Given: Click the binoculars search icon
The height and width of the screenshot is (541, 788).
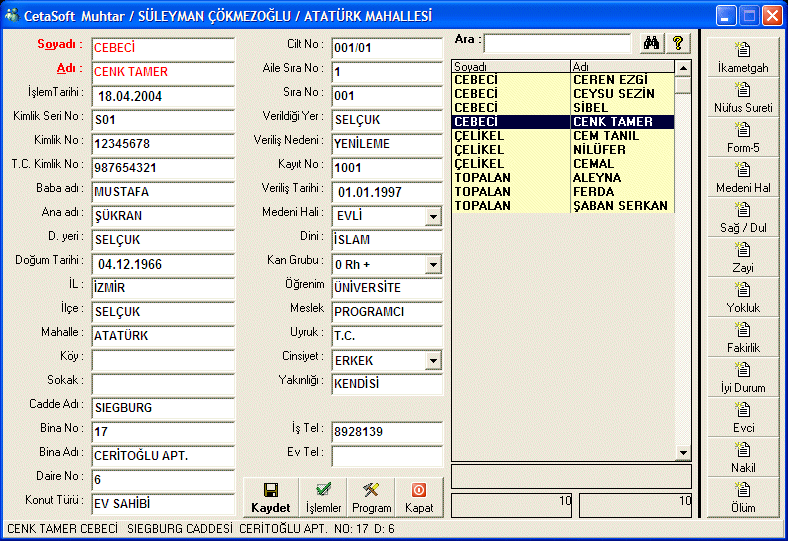Looking at the screenshot, I should coord(650,43).
